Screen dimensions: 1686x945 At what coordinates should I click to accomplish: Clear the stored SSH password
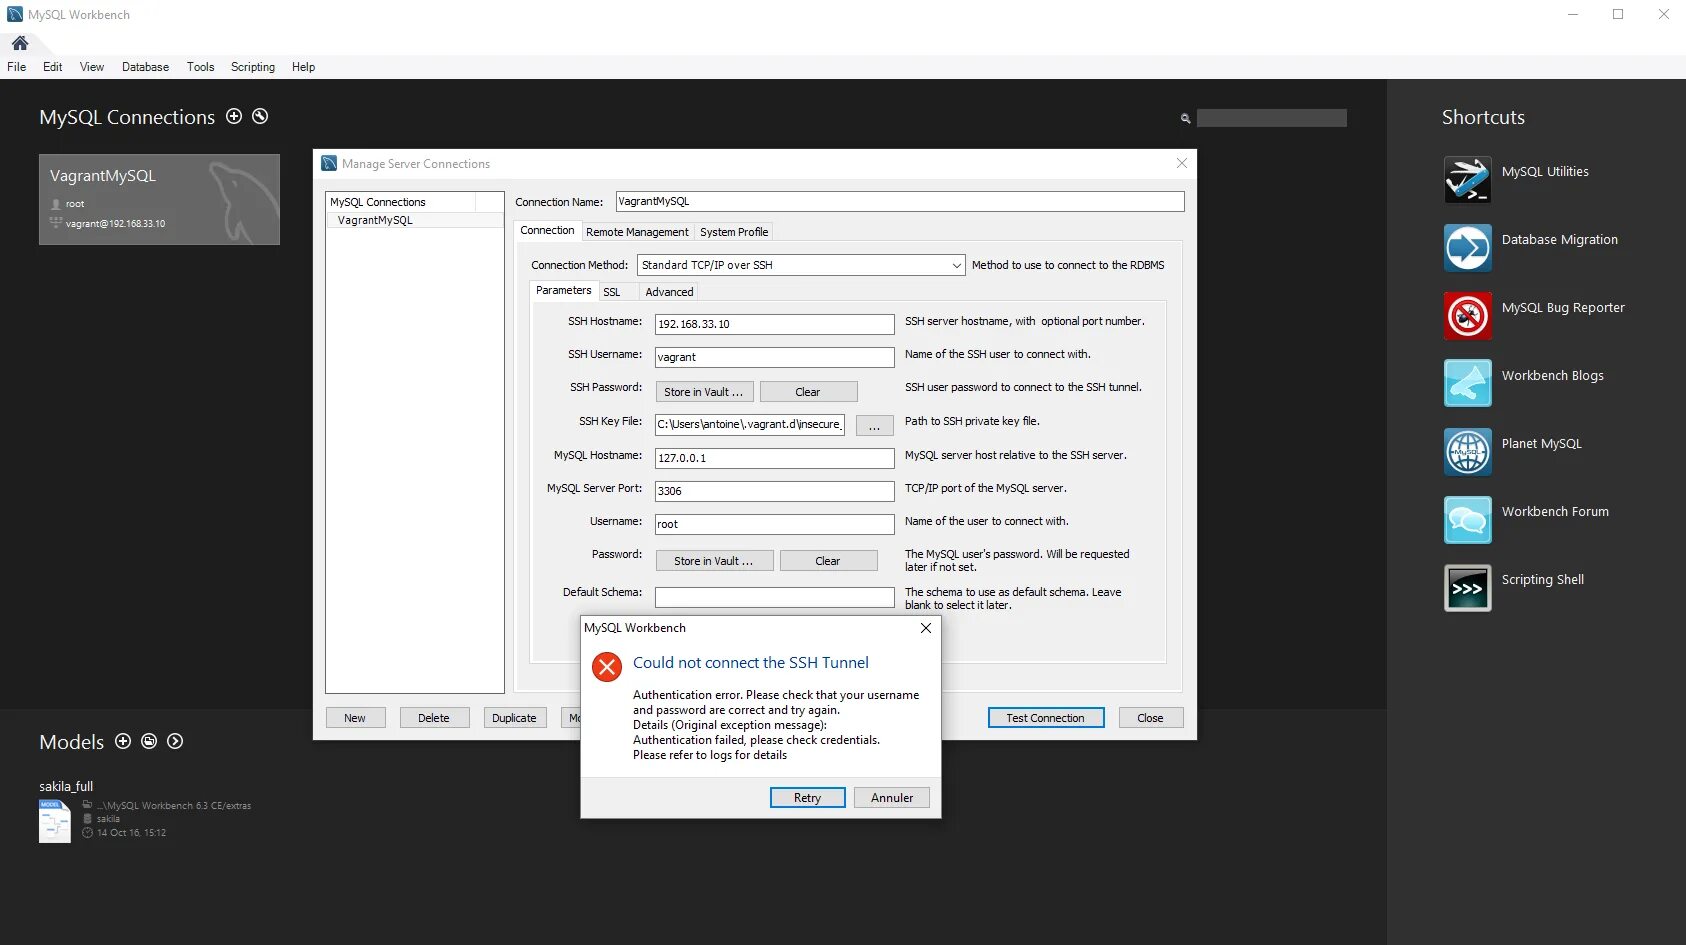(808, 392)
